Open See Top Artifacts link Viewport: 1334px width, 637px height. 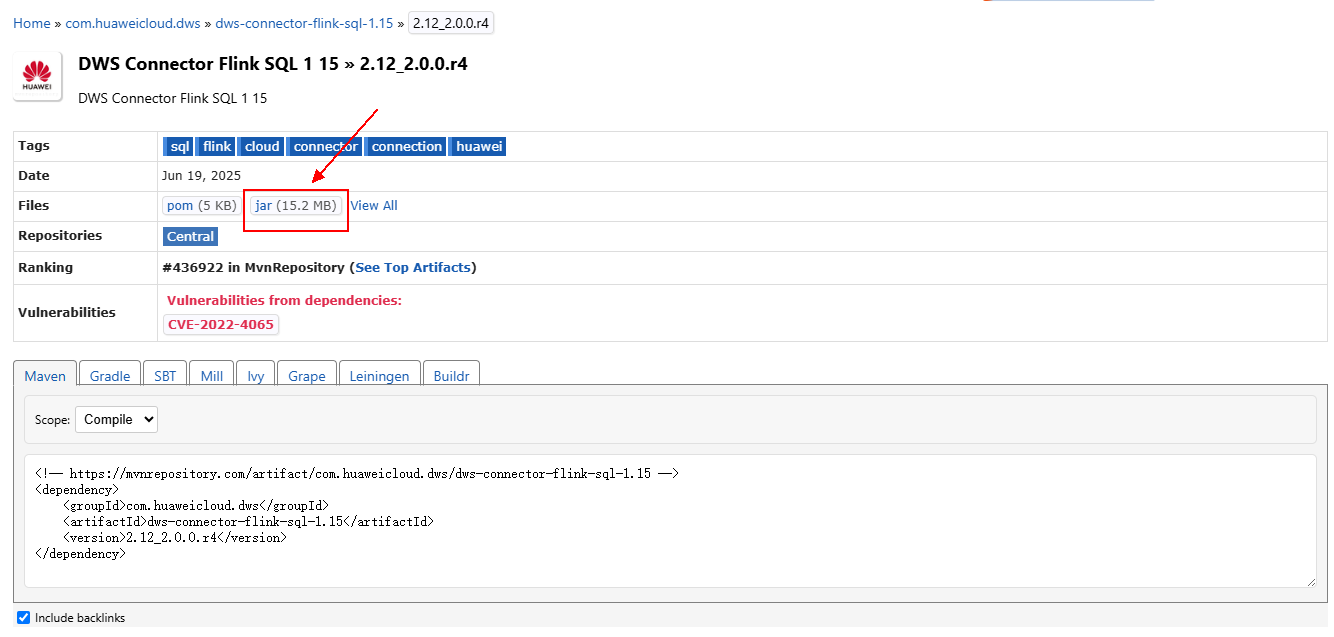pos(414,267)
